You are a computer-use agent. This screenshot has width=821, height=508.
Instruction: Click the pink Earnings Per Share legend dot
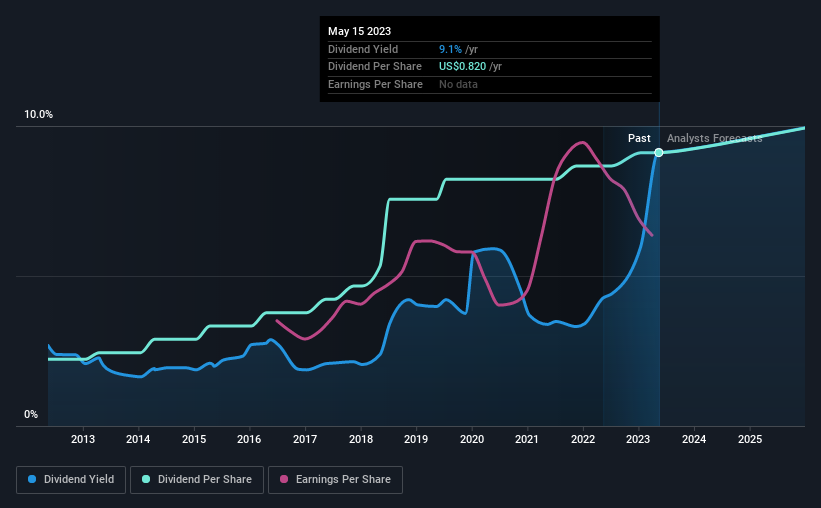pos(284,479)
